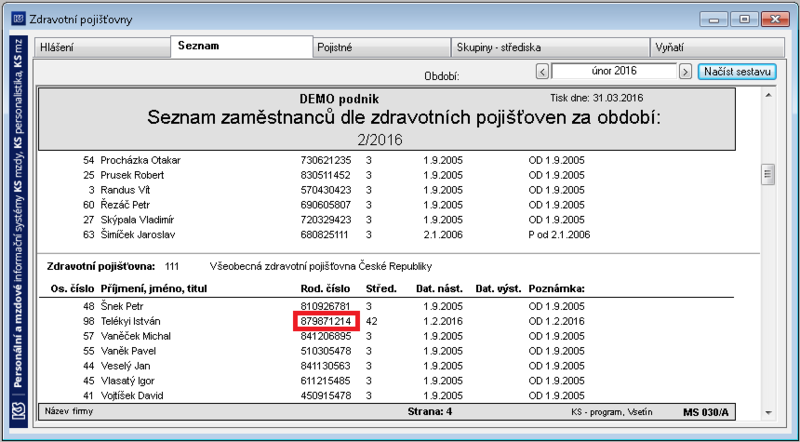Click the Období: label
800x442 pixels.
tap(442, 76)
